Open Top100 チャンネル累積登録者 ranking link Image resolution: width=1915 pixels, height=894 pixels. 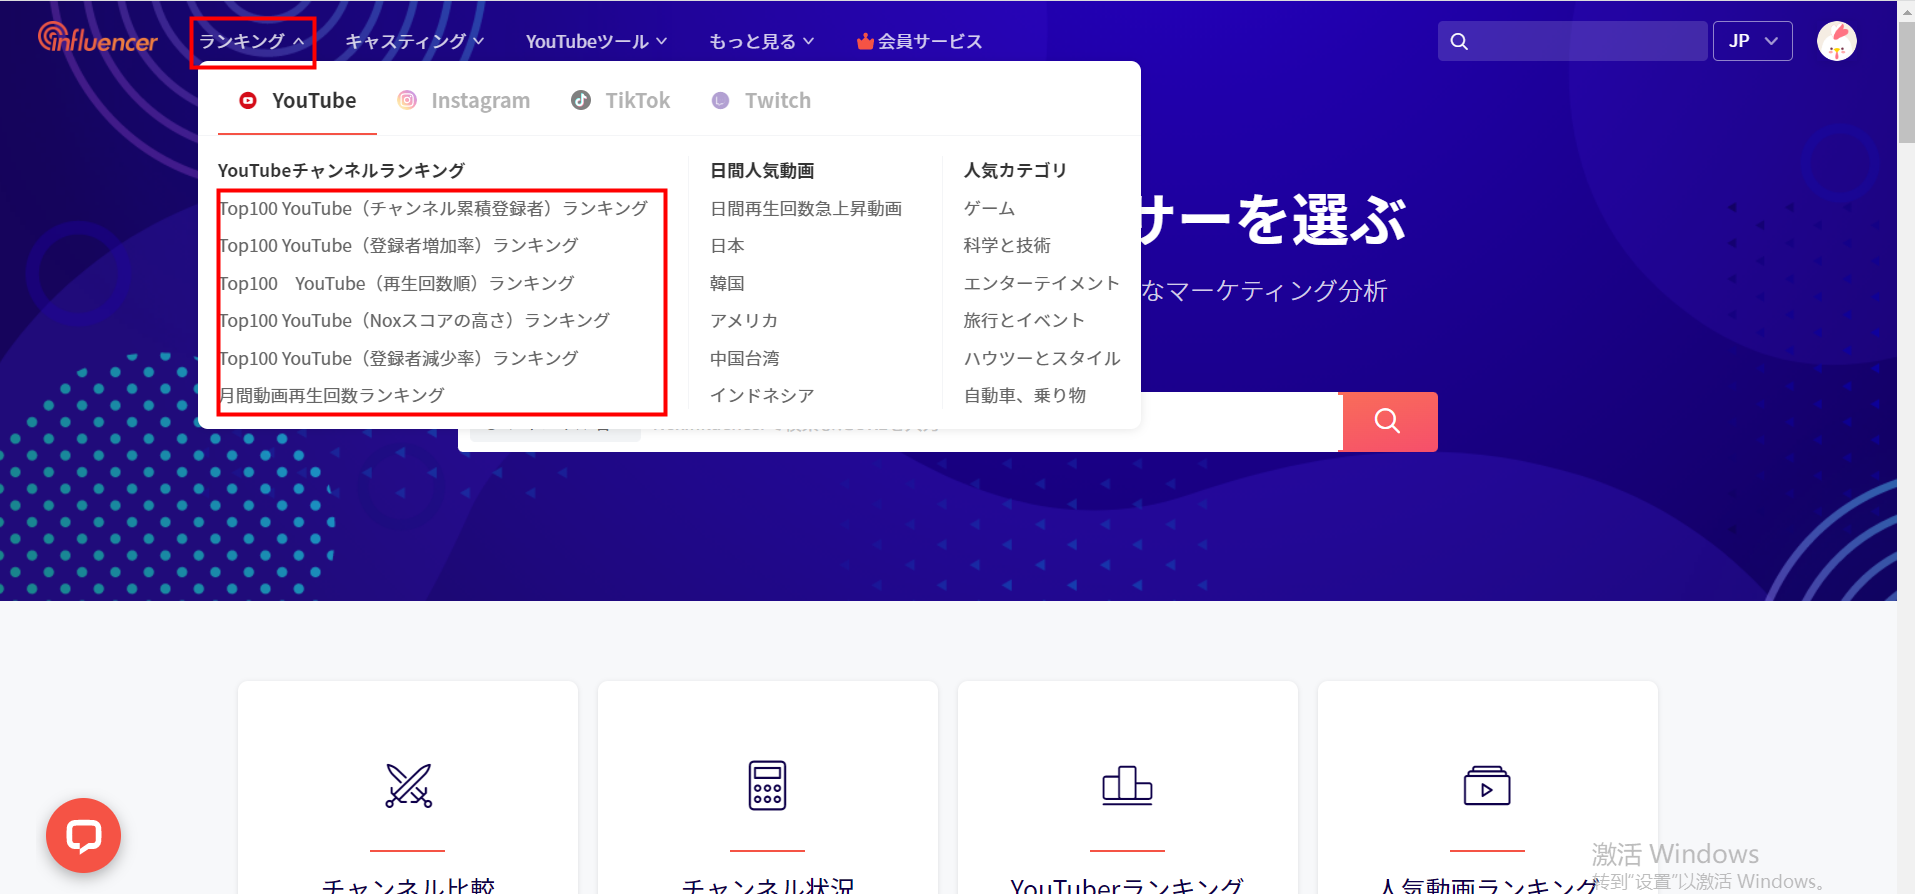point(433,208)
